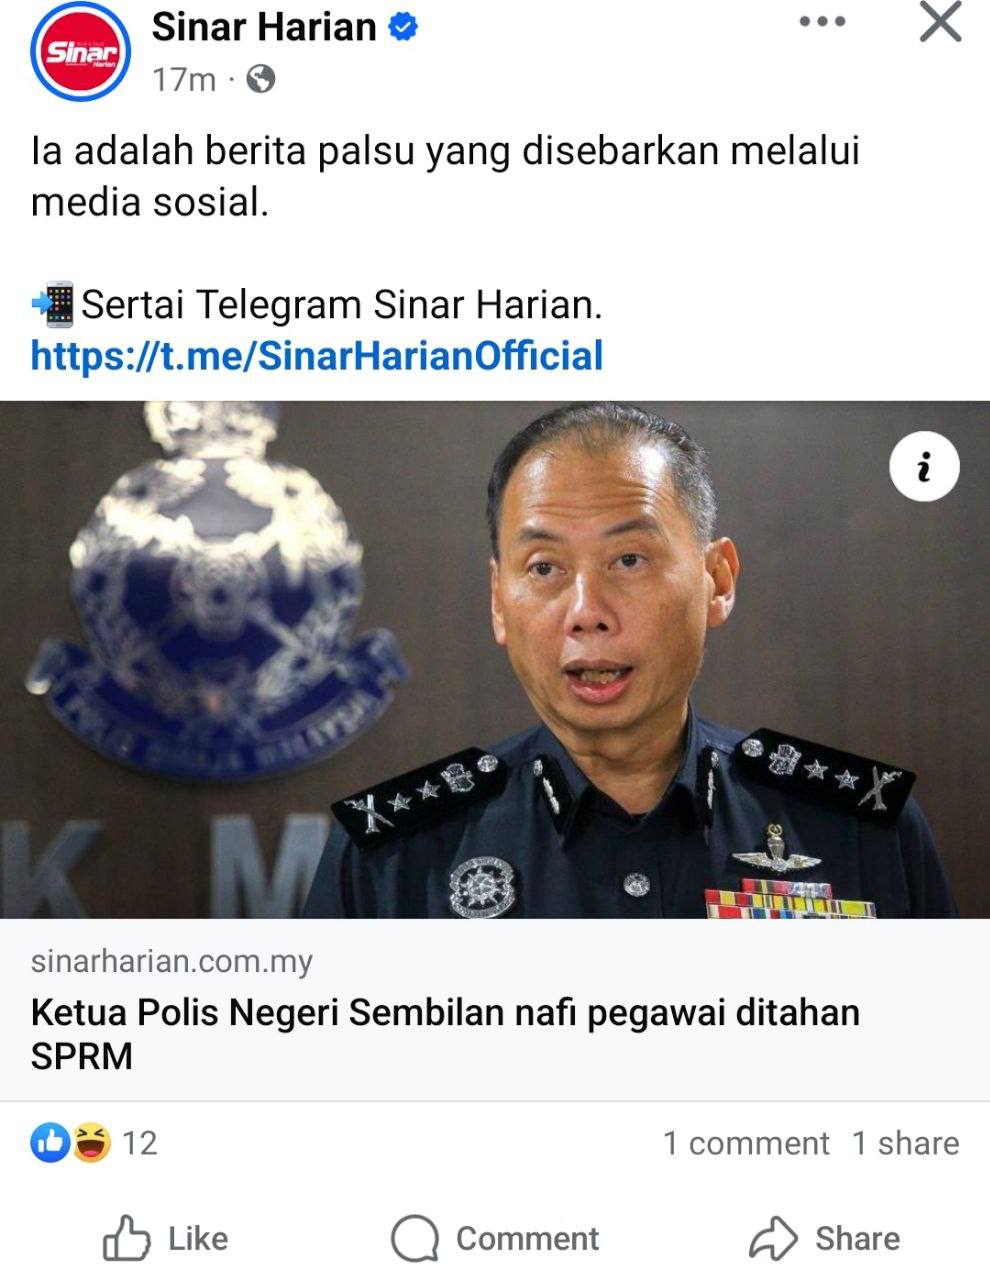
Task: Click the laughing haha reaction icon
Action: coord(91,1142)
